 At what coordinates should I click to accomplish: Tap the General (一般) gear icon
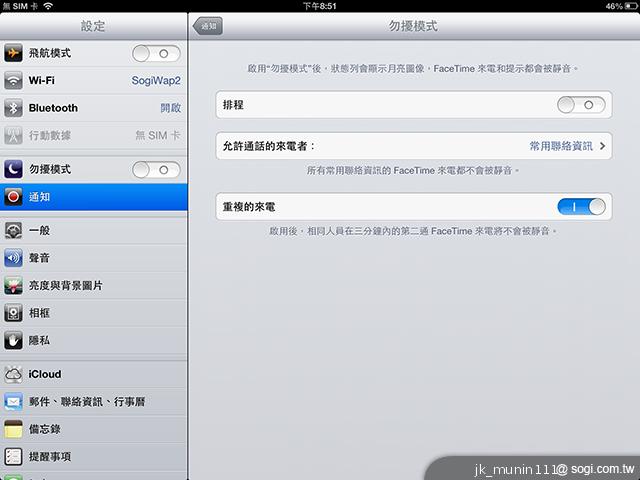click(x=13, y=231)
